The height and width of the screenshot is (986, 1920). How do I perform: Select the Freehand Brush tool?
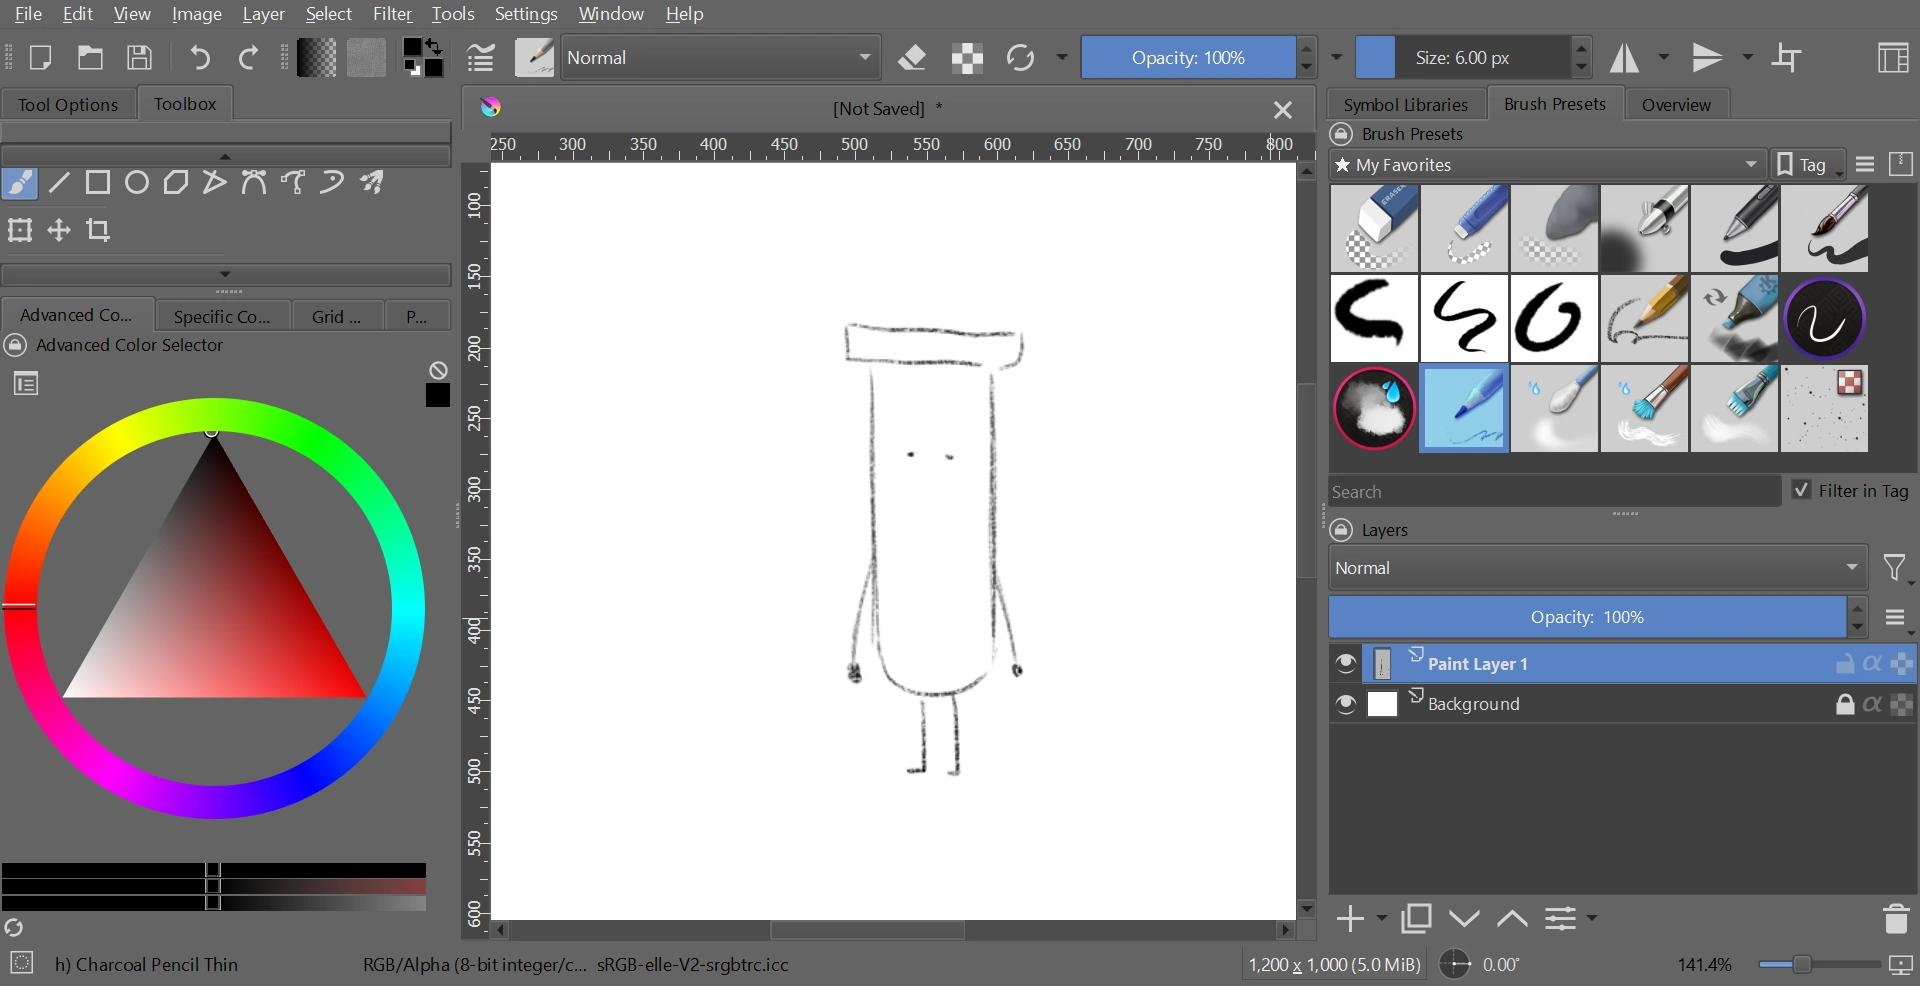click(x=18, y=182)
